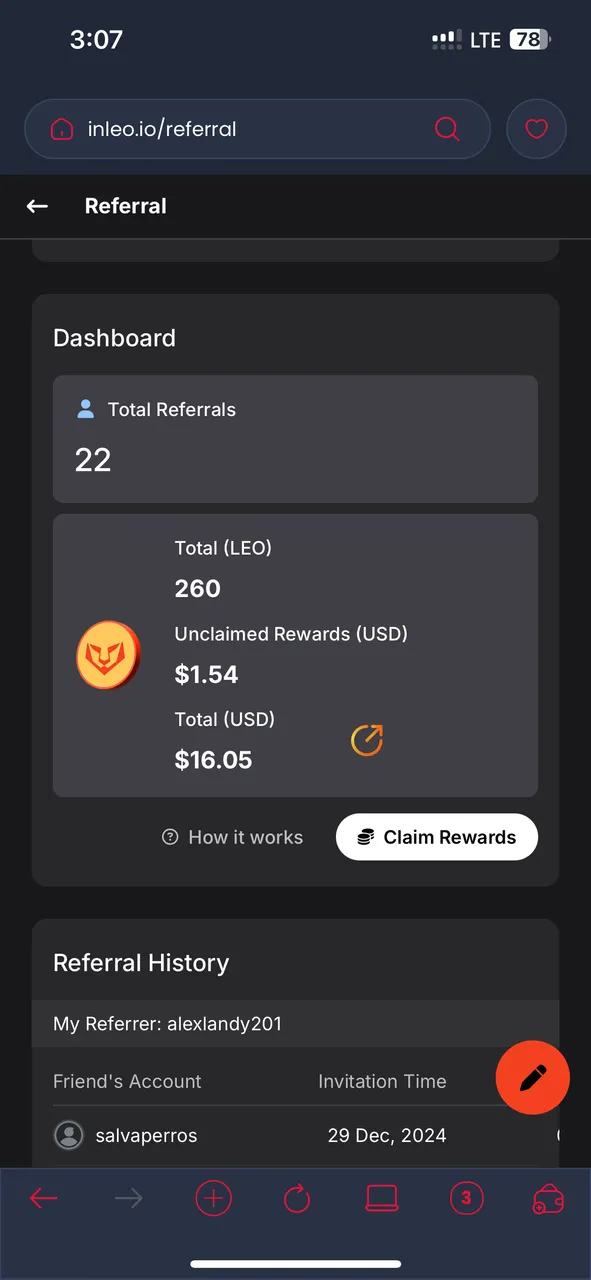Viewport: 591px width, 1280px height.
Task: Open the wallet icon in bottom bar
Action: [x=551, y=1199]
